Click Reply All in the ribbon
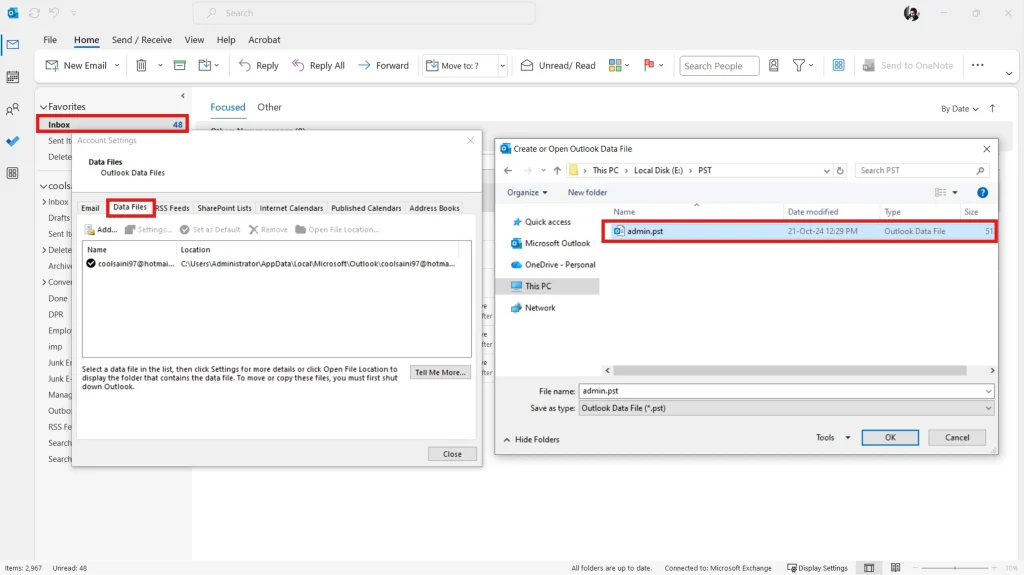The image size is (1024, 575). pyautogui.click(x=318, y=65)
